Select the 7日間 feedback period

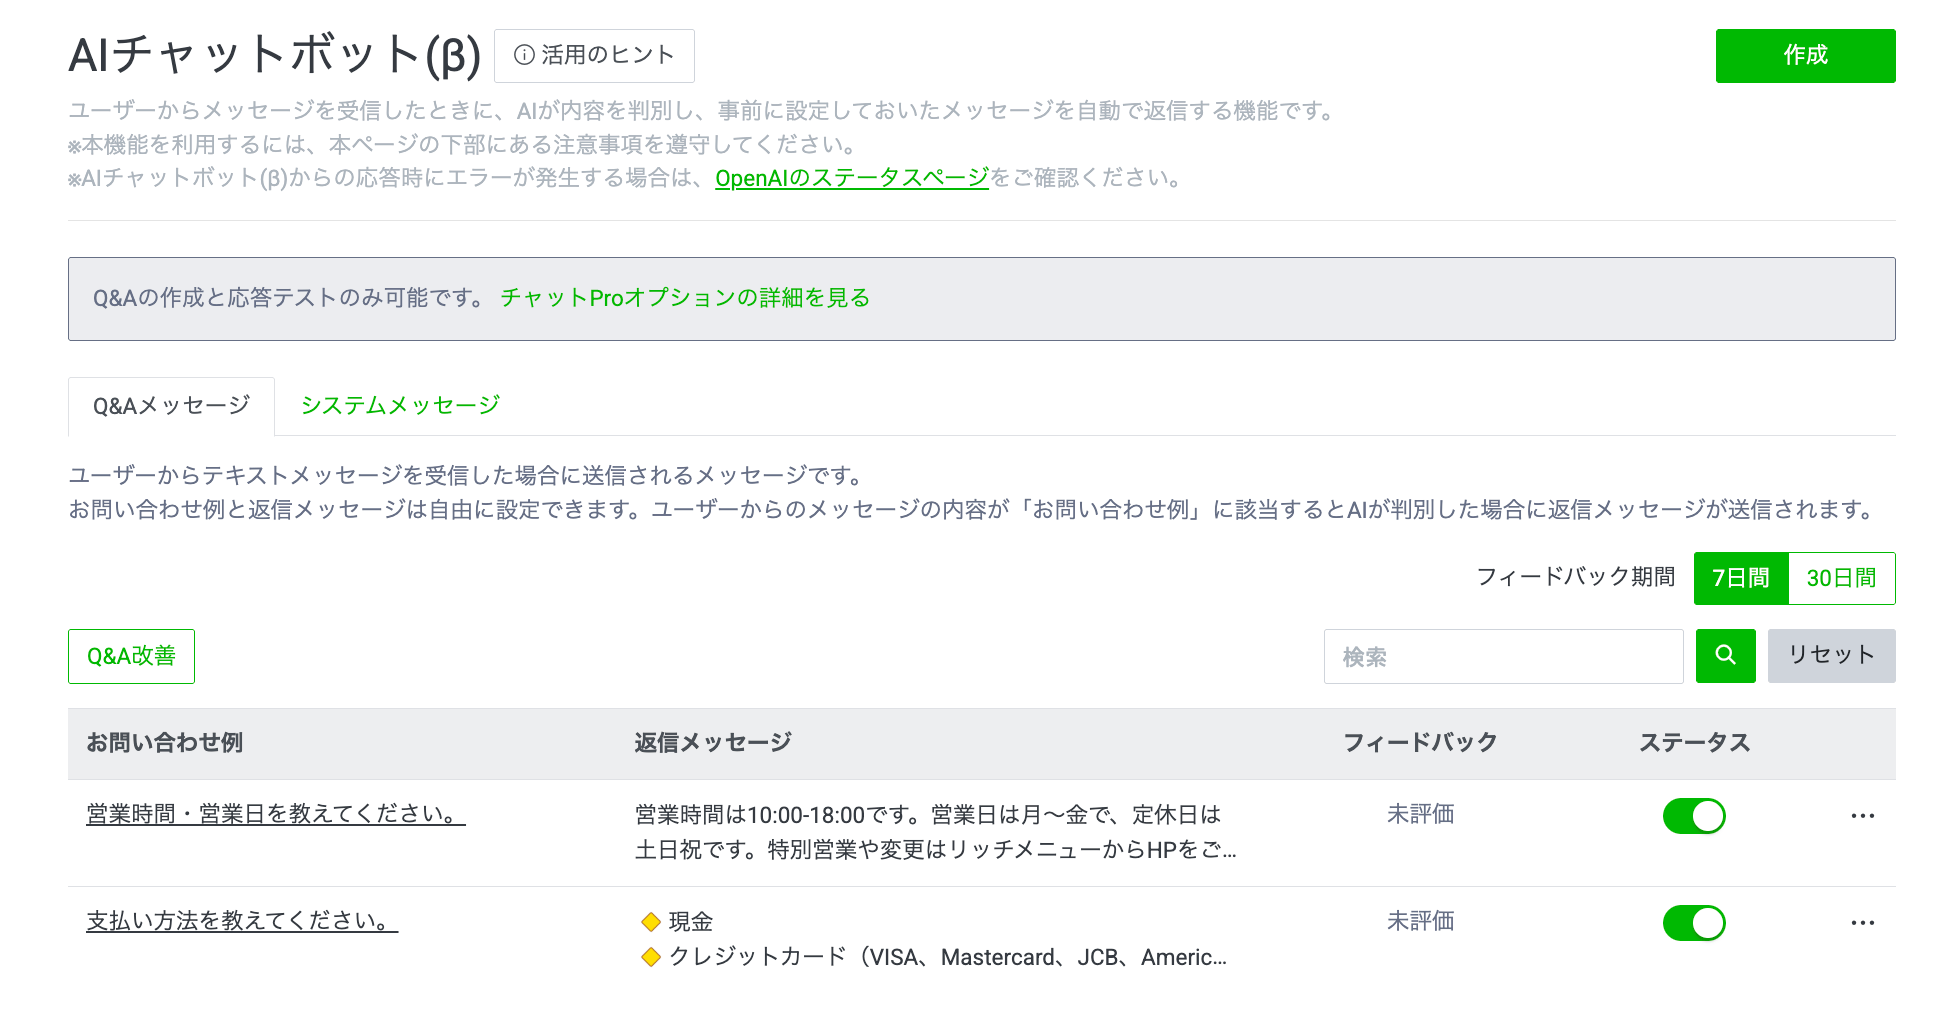(1740, 578)
